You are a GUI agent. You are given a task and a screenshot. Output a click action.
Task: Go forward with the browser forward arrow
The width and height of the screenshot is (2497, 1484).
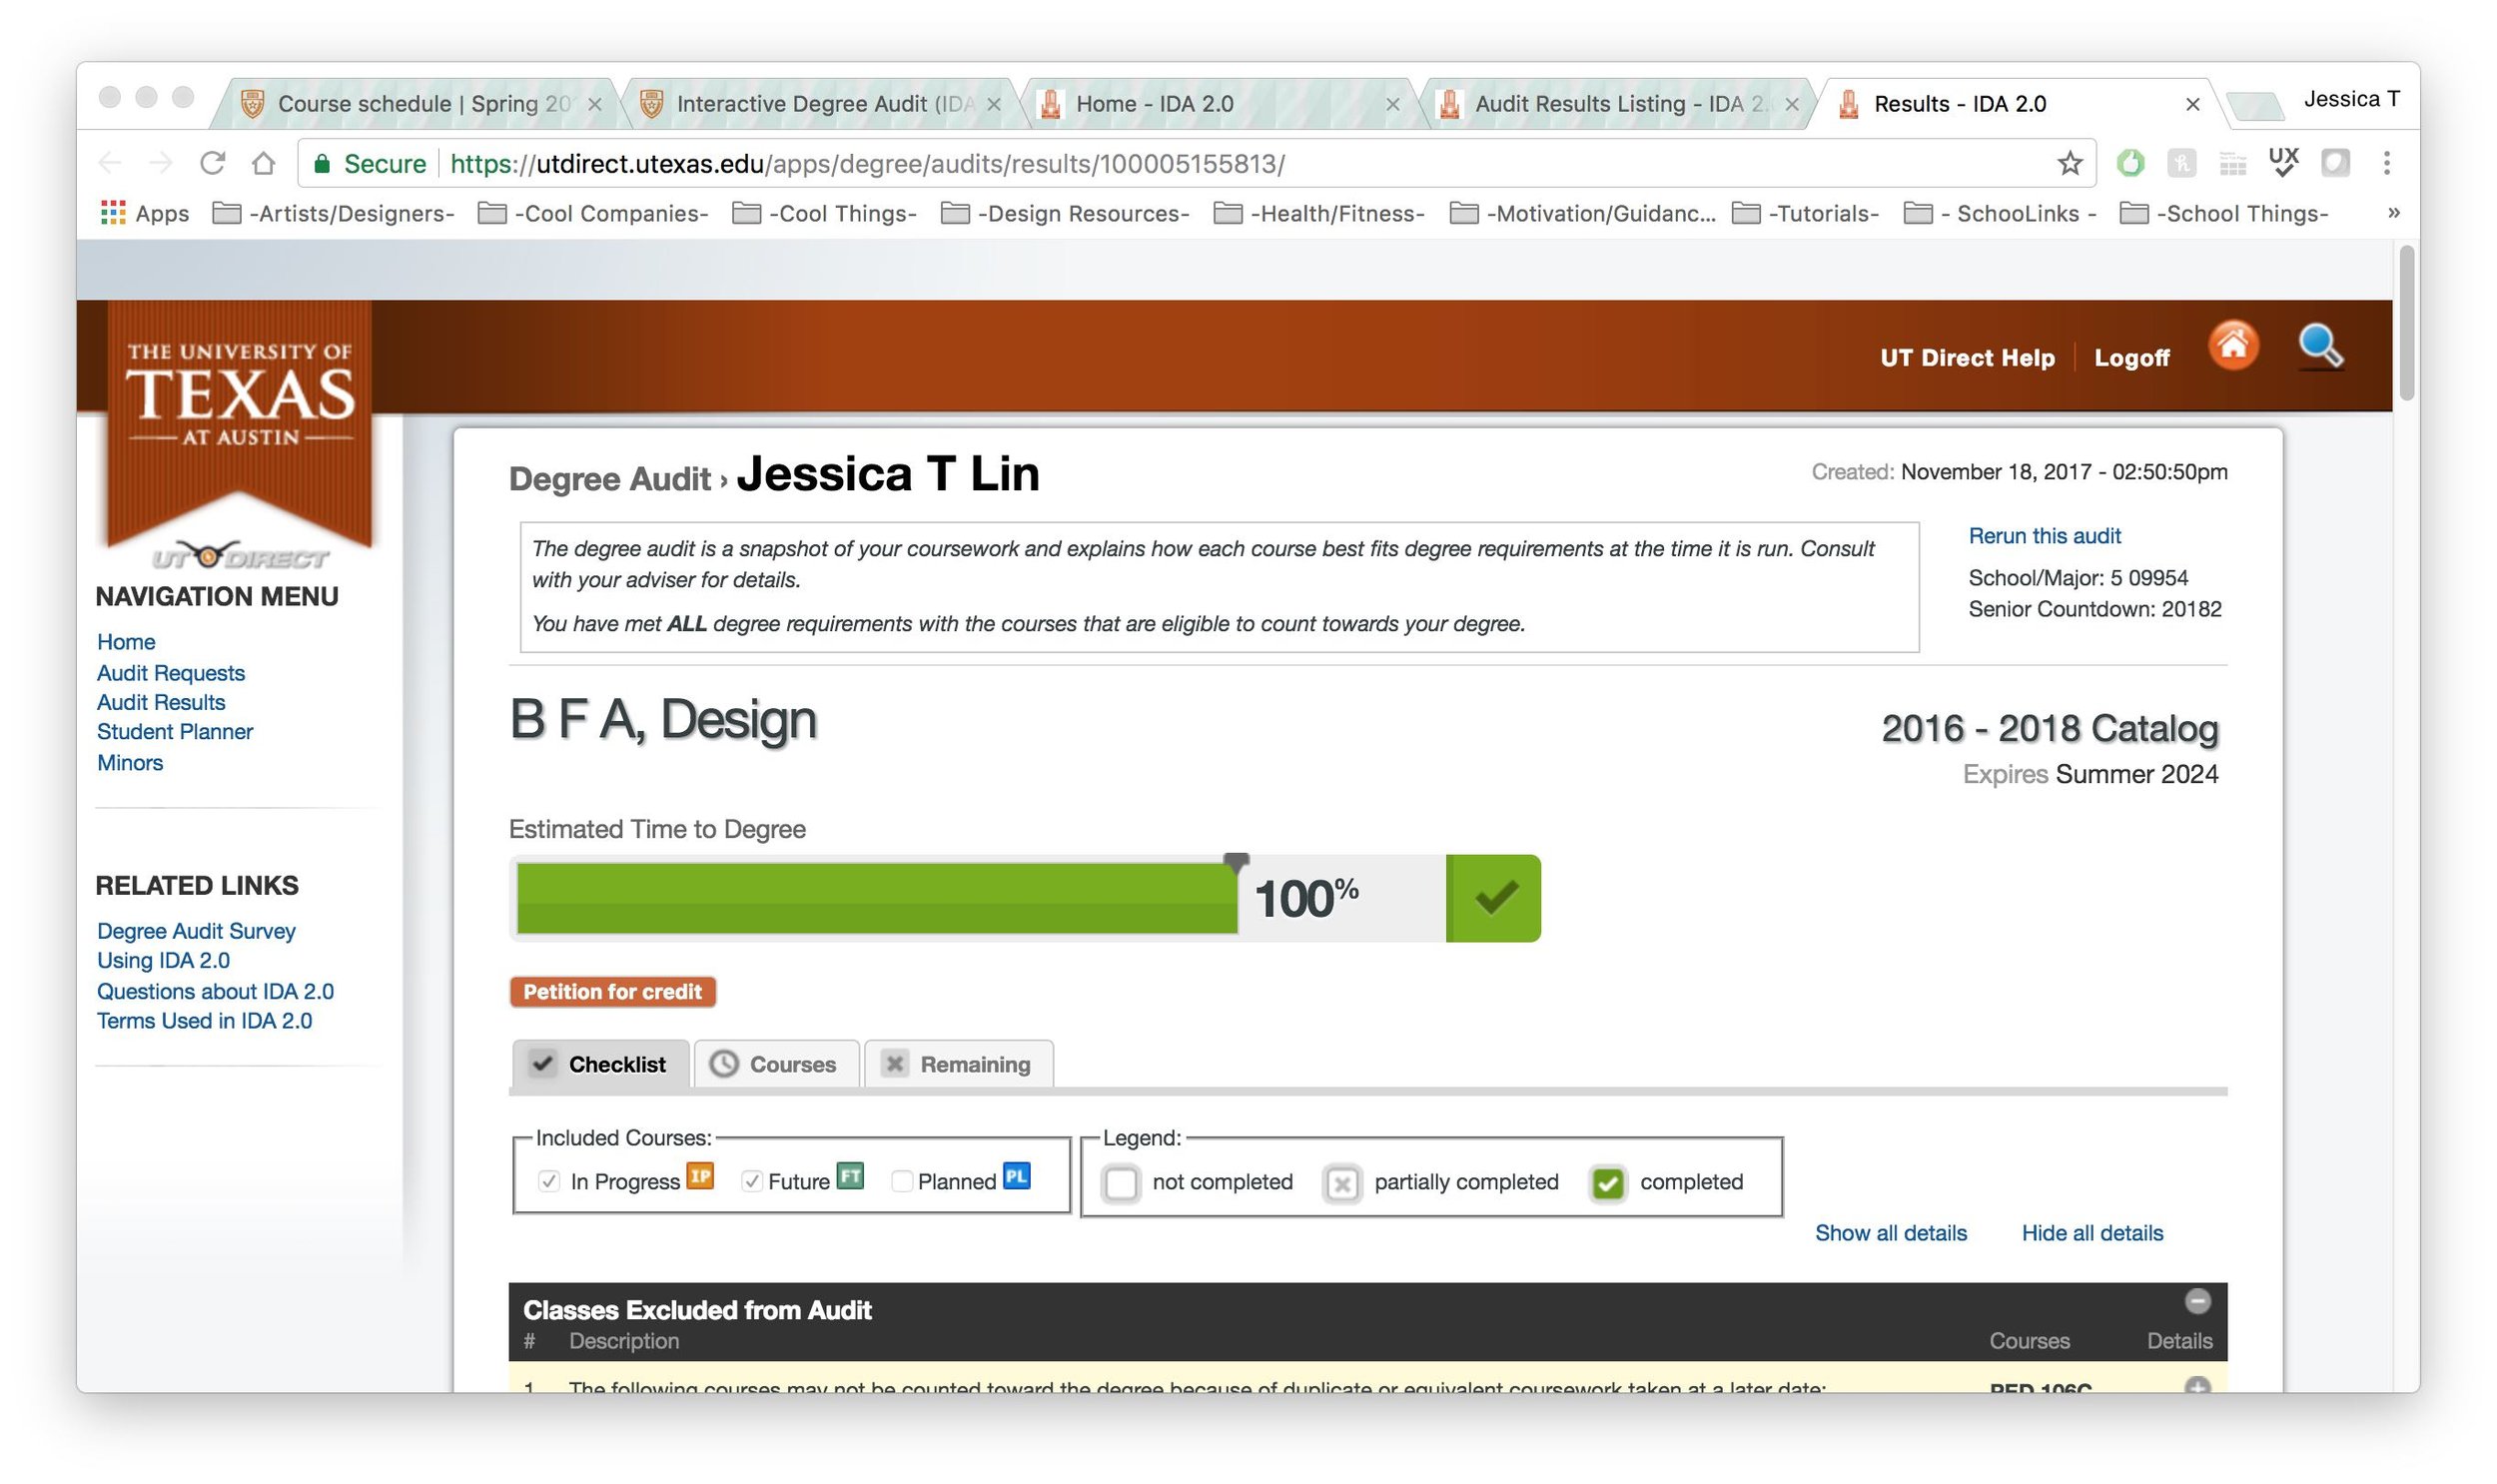(x=160, y=163)
